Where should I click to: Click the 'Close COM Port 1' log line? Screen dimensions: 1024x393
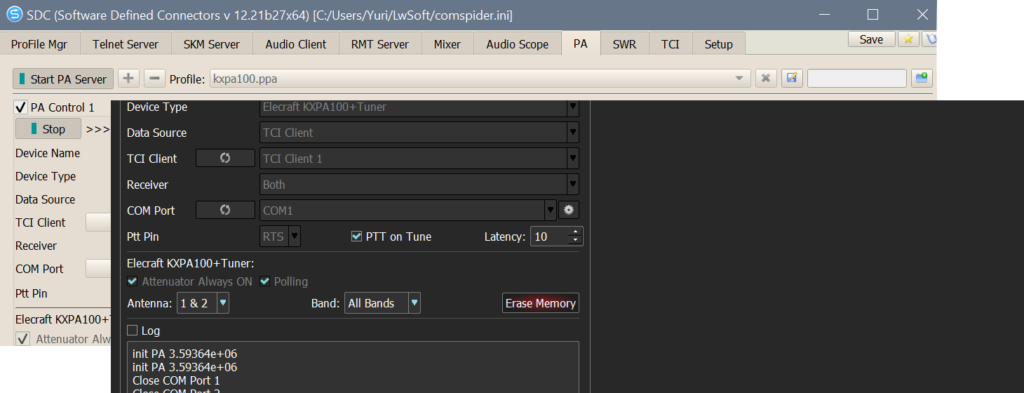176,380
